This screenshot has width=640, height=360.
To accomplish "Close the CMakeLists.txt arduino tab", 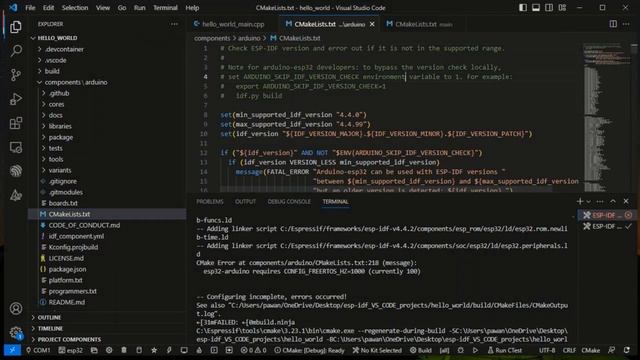I will point(372,24).
